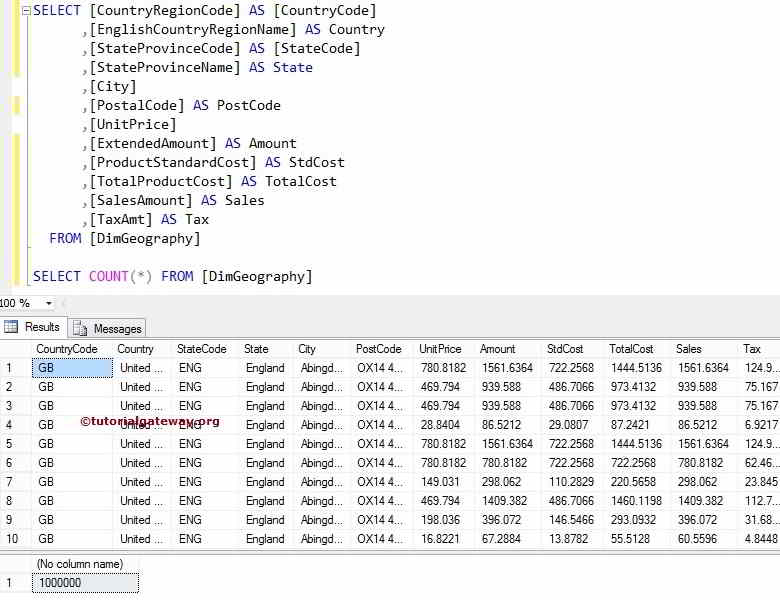Click the COUNT keyword in the editor
Viewport: 780px width, 600px height.
click(x=108, y=276)
